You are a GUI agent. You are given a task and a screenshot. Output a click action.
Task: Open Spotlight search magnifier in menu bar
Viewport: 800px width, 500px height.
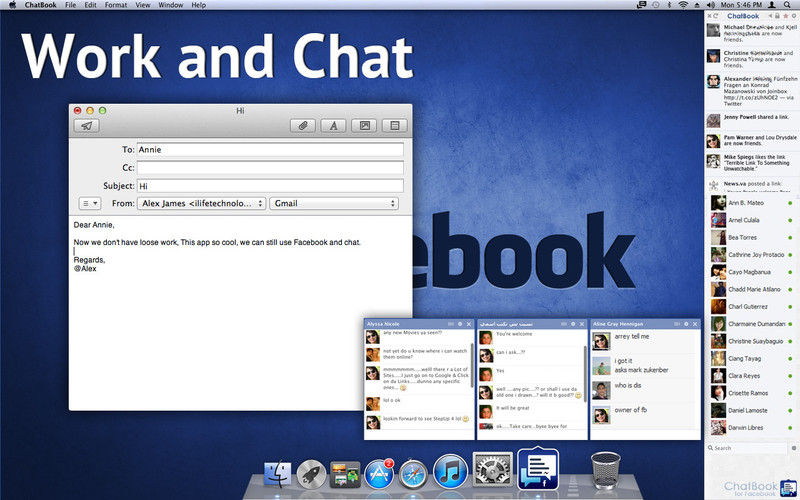tap(787, 5)
